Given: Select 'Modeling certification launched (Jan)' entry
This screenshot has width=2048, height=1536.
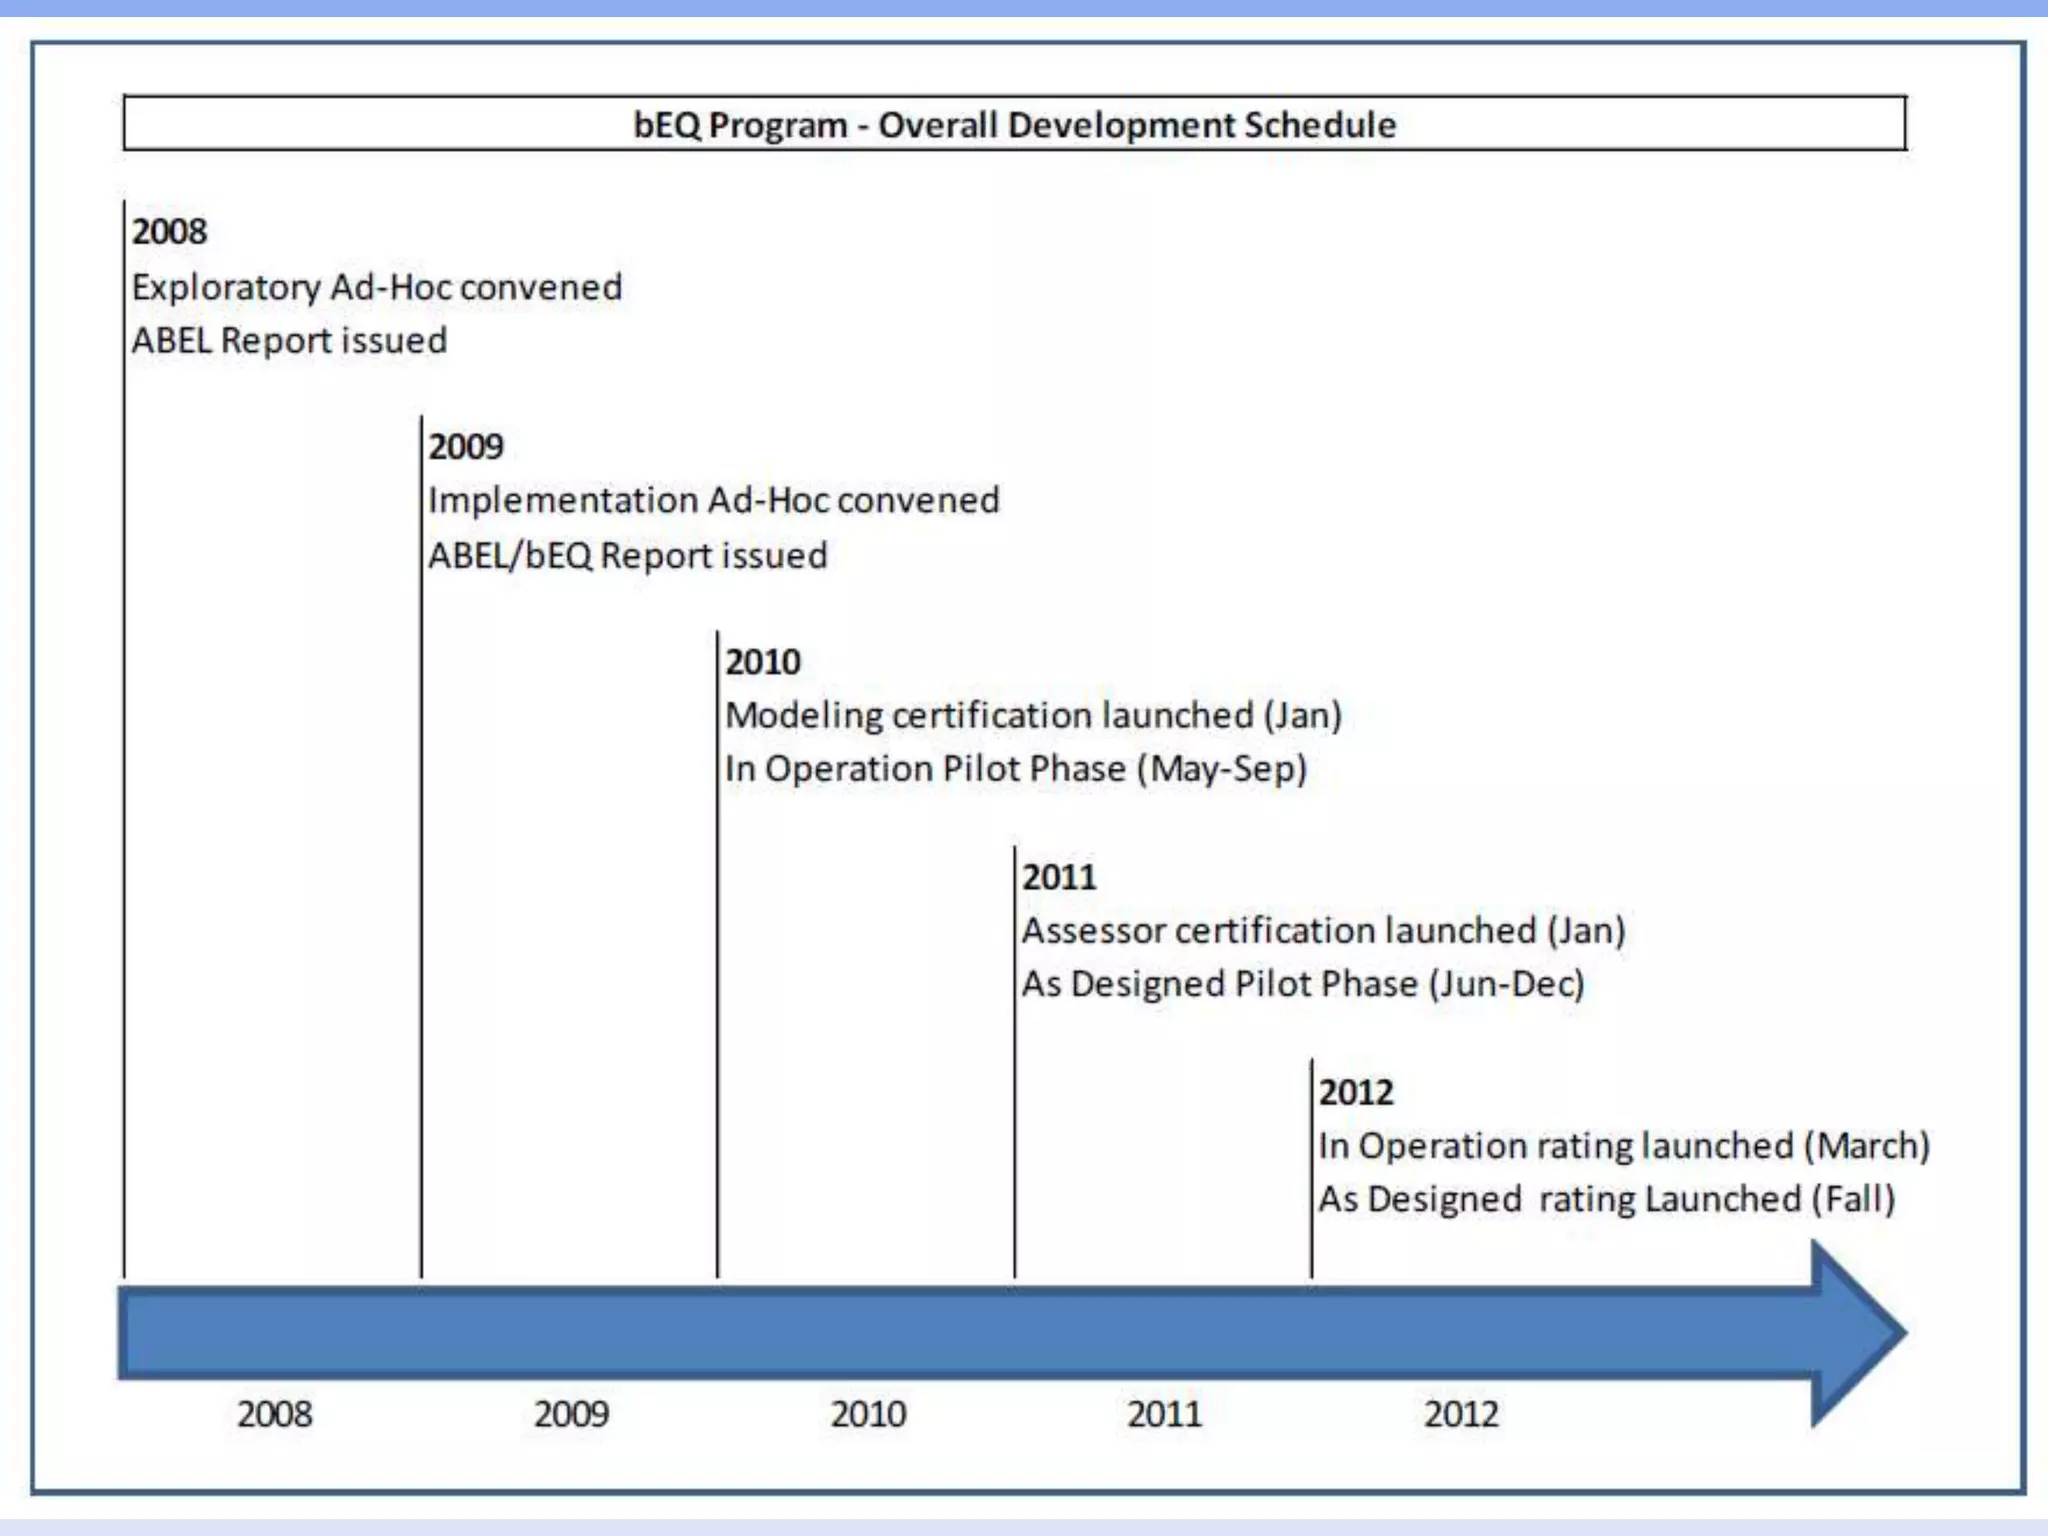Looking at the screenshot, I should [x=1033, y=715].
